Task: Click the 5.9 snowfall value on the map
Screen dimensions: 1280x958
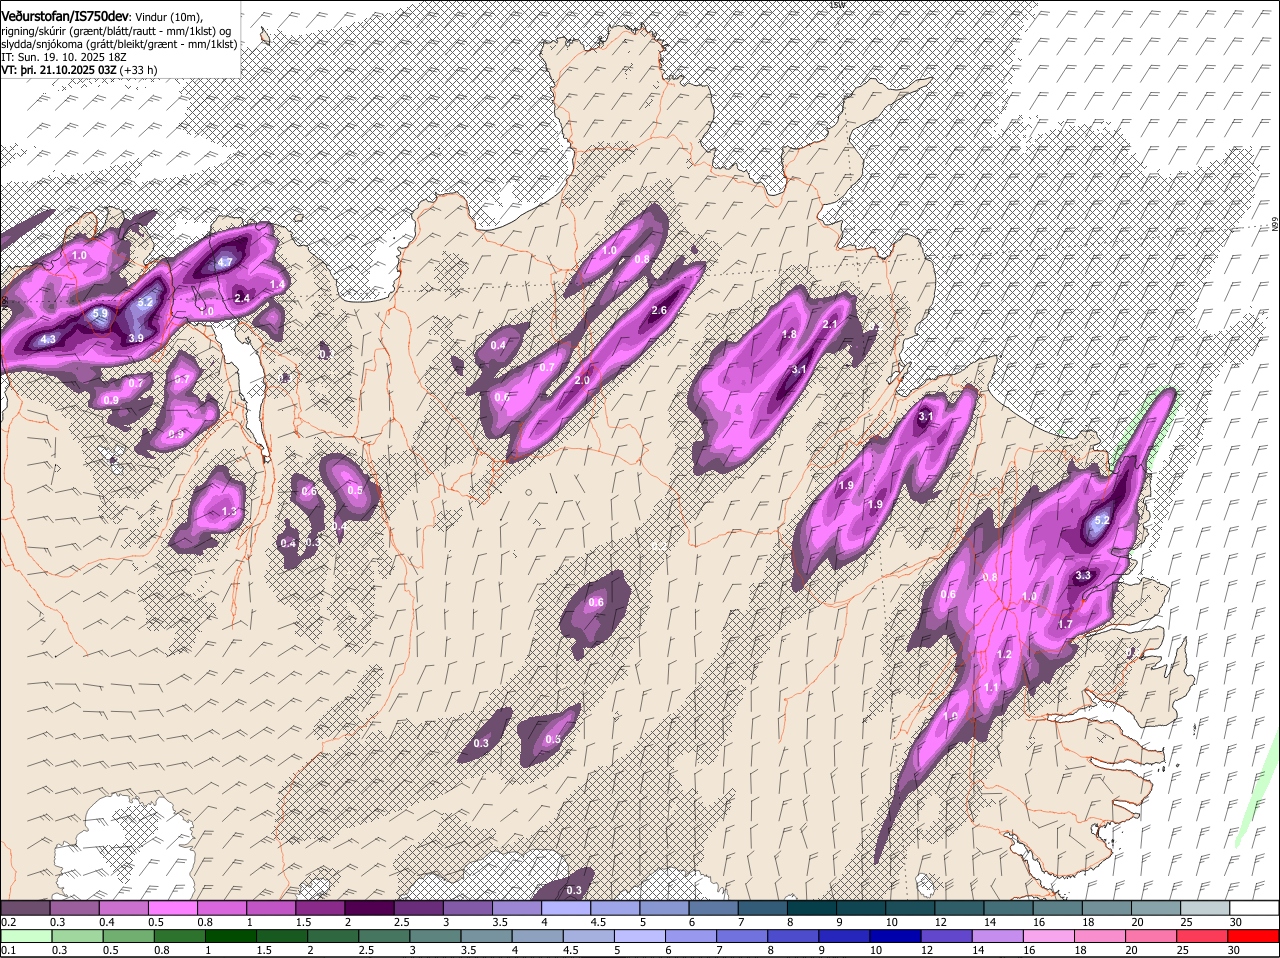Action: coord(100,314)
